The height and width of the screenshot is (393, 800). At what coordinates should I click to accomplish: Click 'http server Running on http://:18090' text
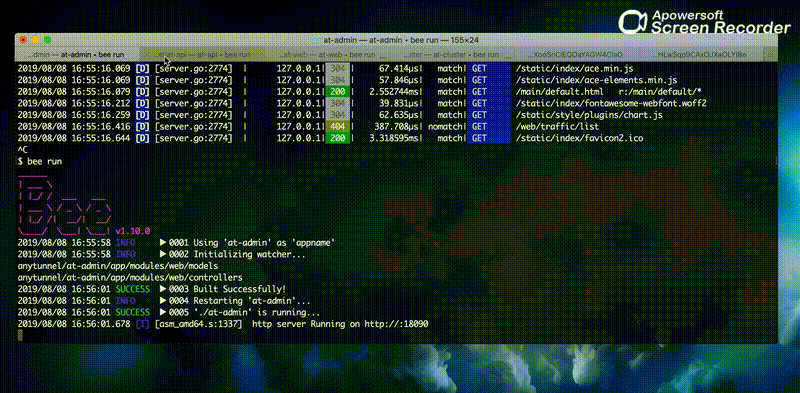(340, 325)
